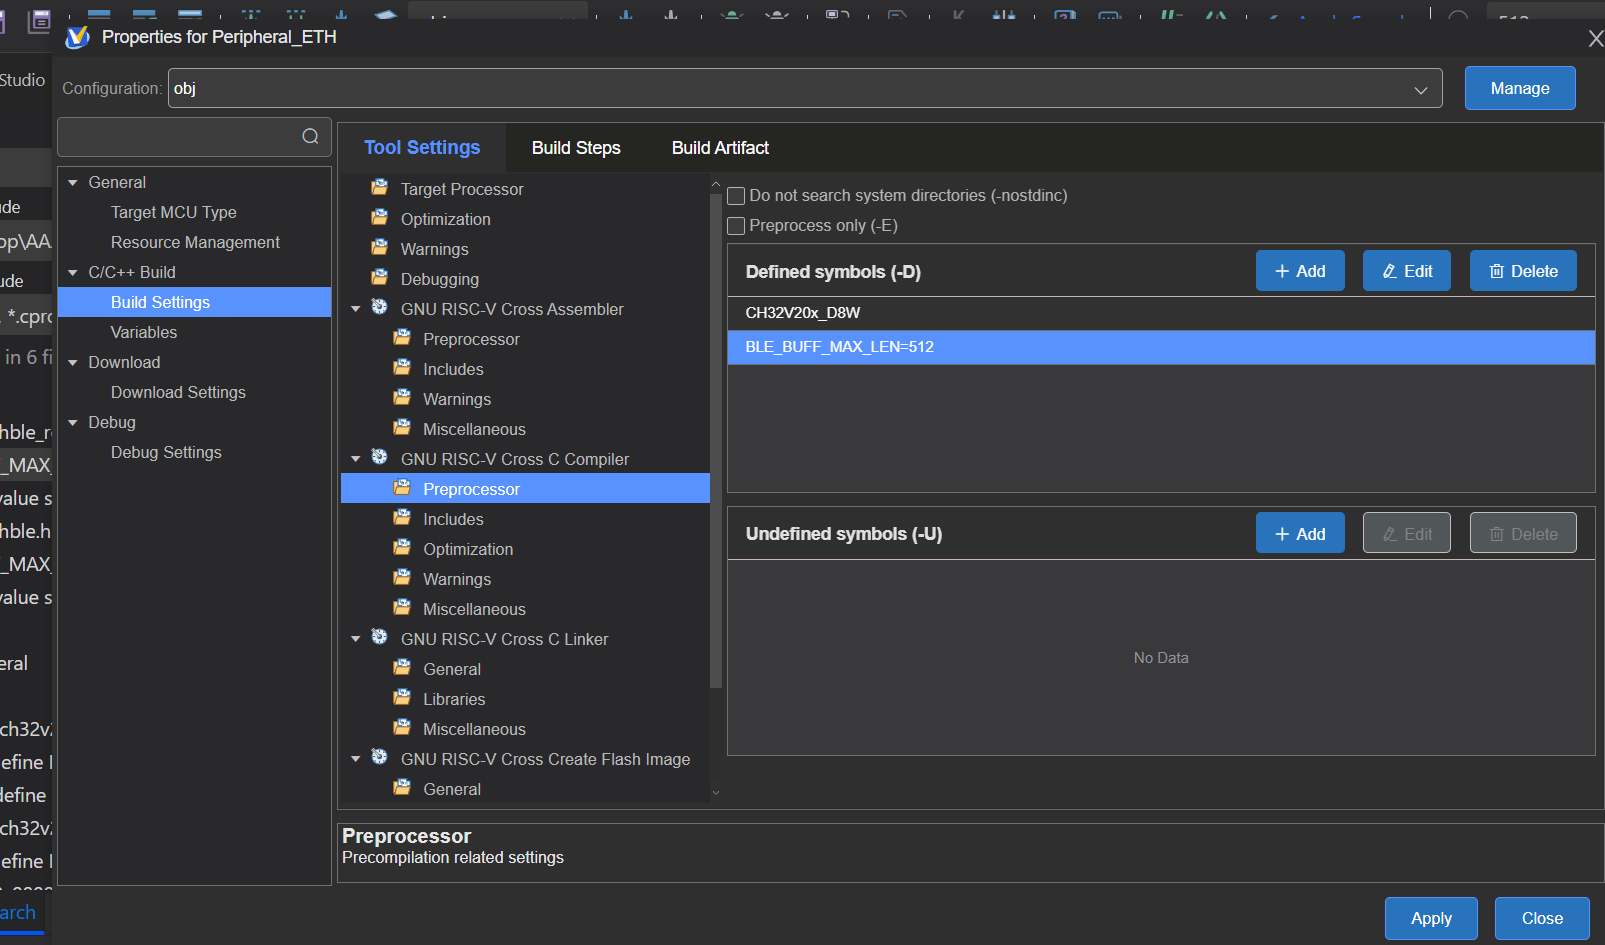Open the Build Steps tab

[x=576, y=148]
